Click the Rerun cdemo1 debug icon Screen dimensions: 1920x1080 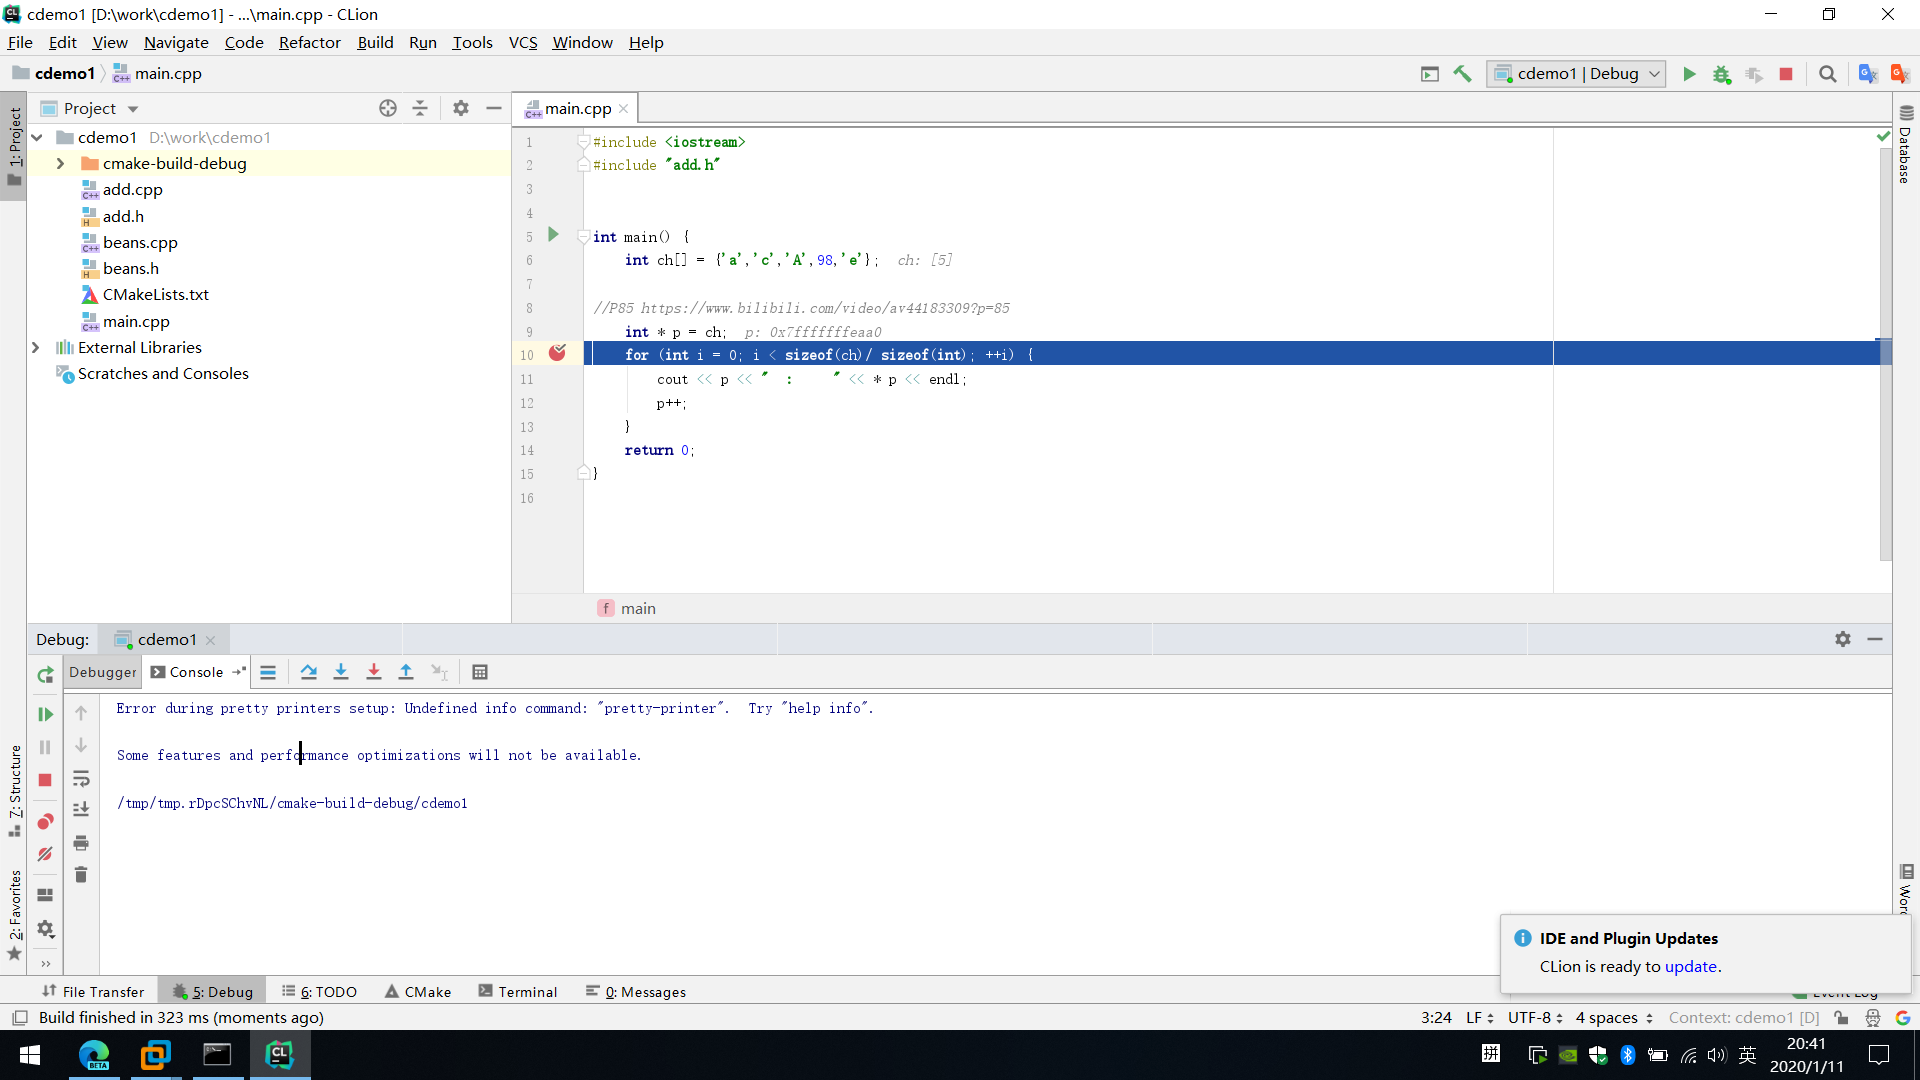[x=45, y=675]
